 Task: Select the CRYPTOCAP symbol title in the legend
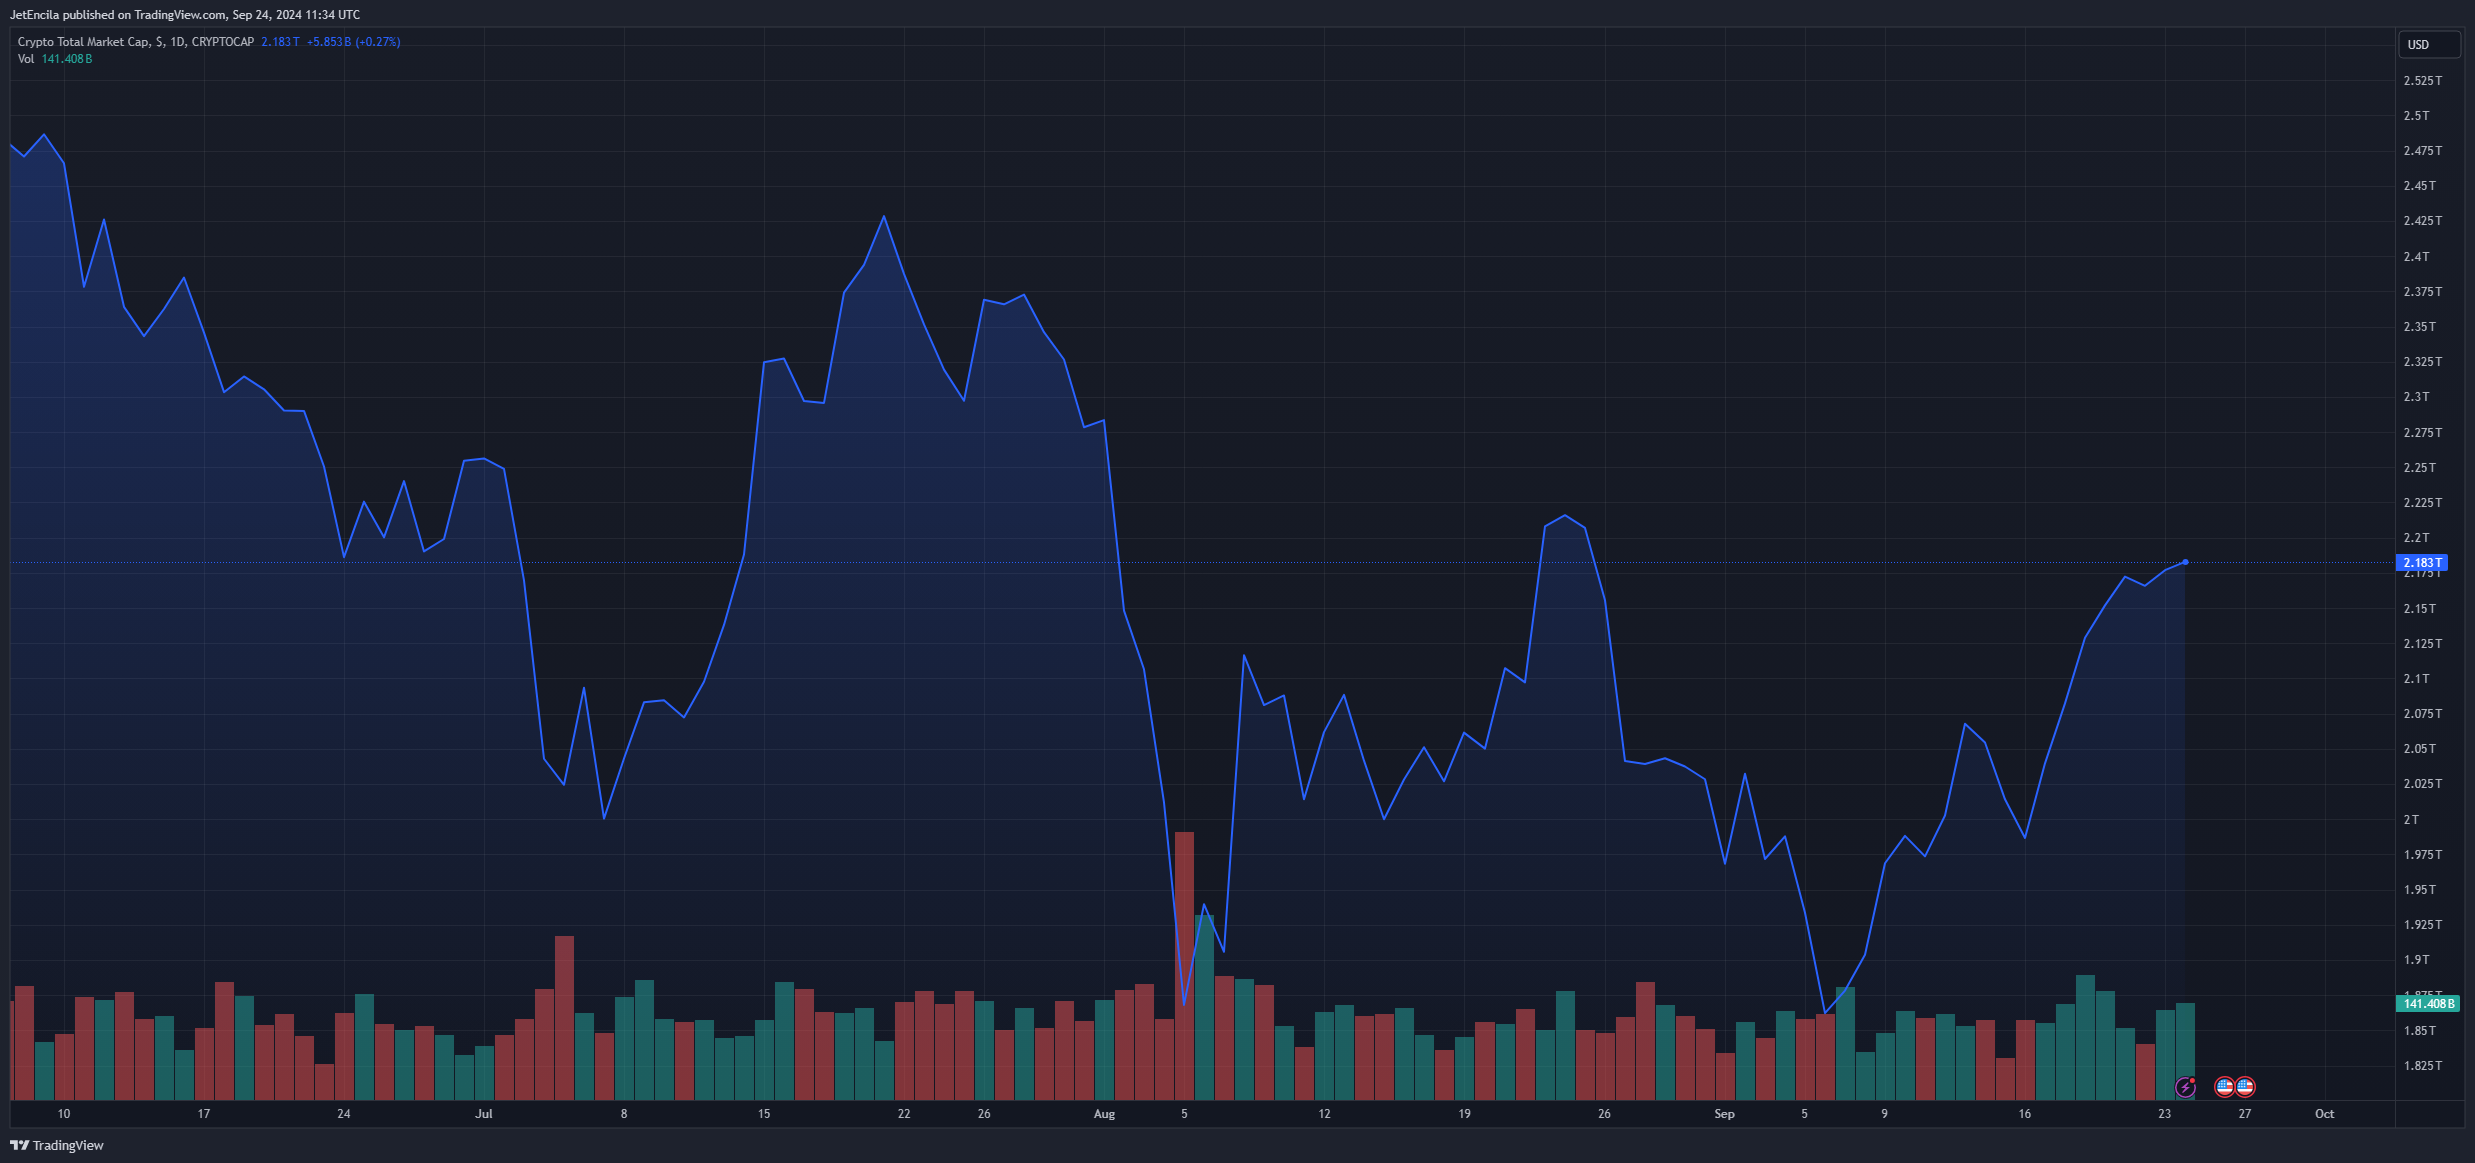(x=223, y=42)
